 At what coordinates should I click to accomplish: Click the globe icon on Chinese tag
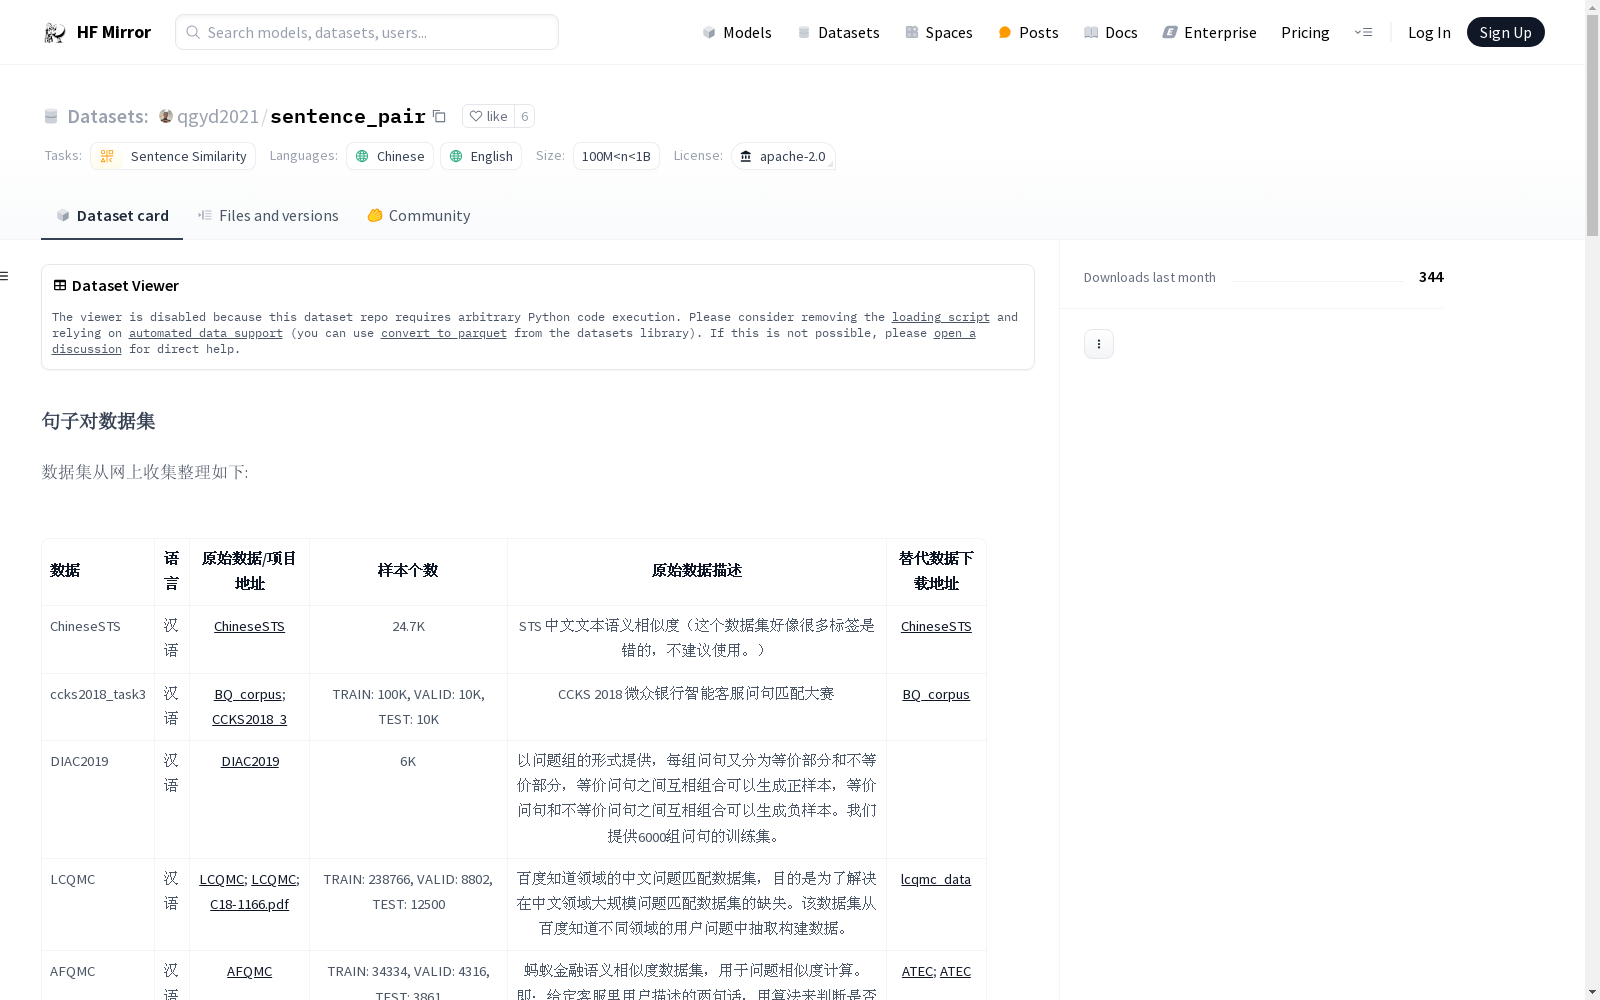362,156
